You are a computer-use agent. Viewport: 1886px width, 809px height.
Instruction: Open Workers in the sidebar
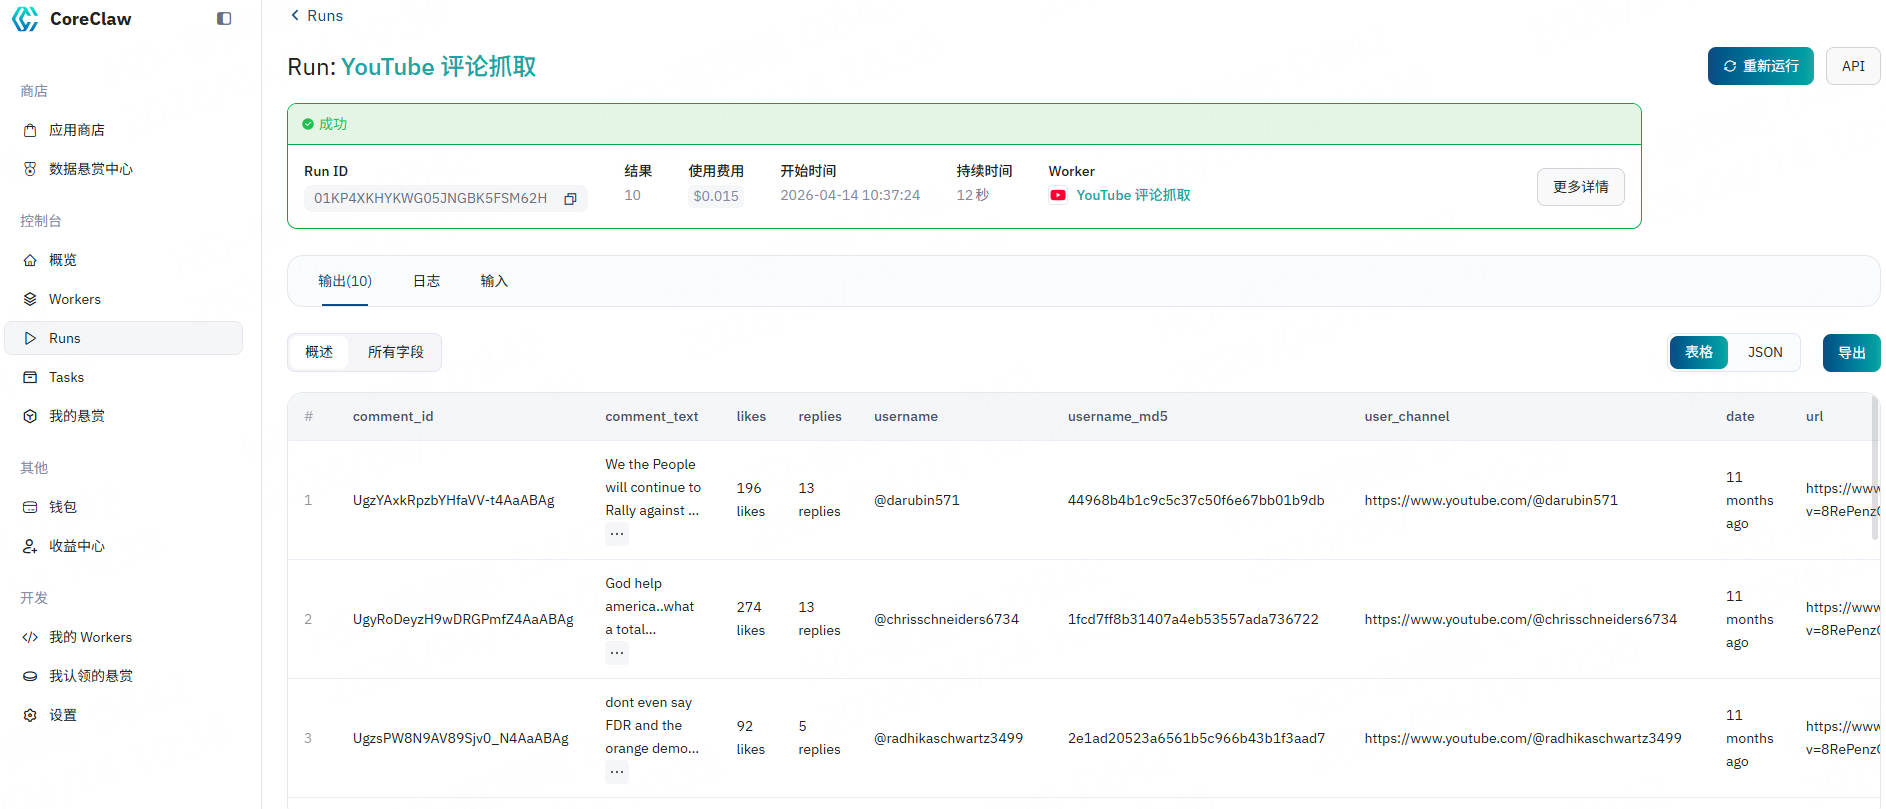[75, 299]
